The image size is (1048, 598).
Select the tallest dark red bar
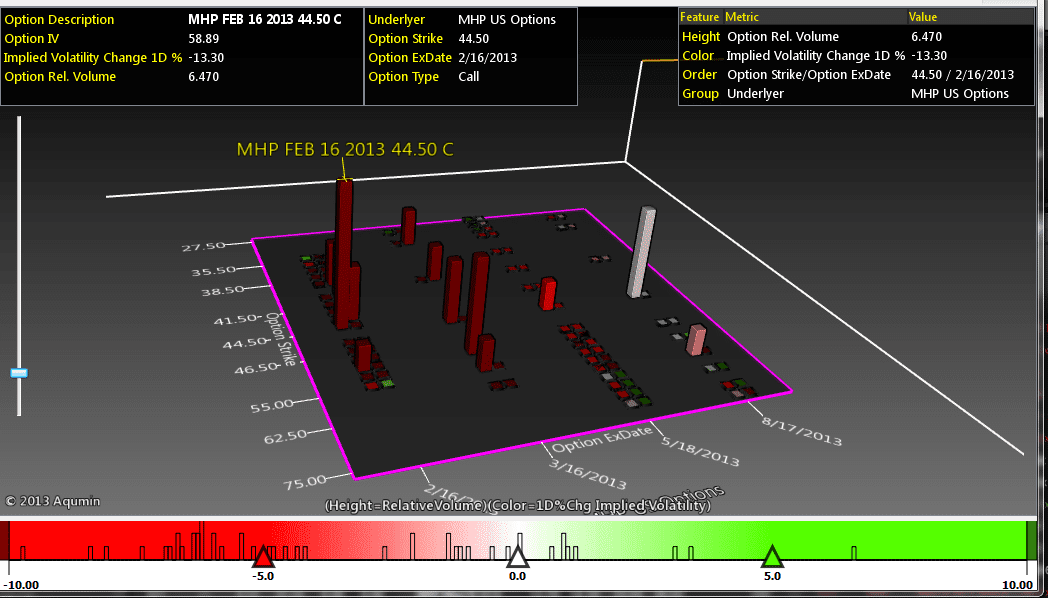coord(344,250)
